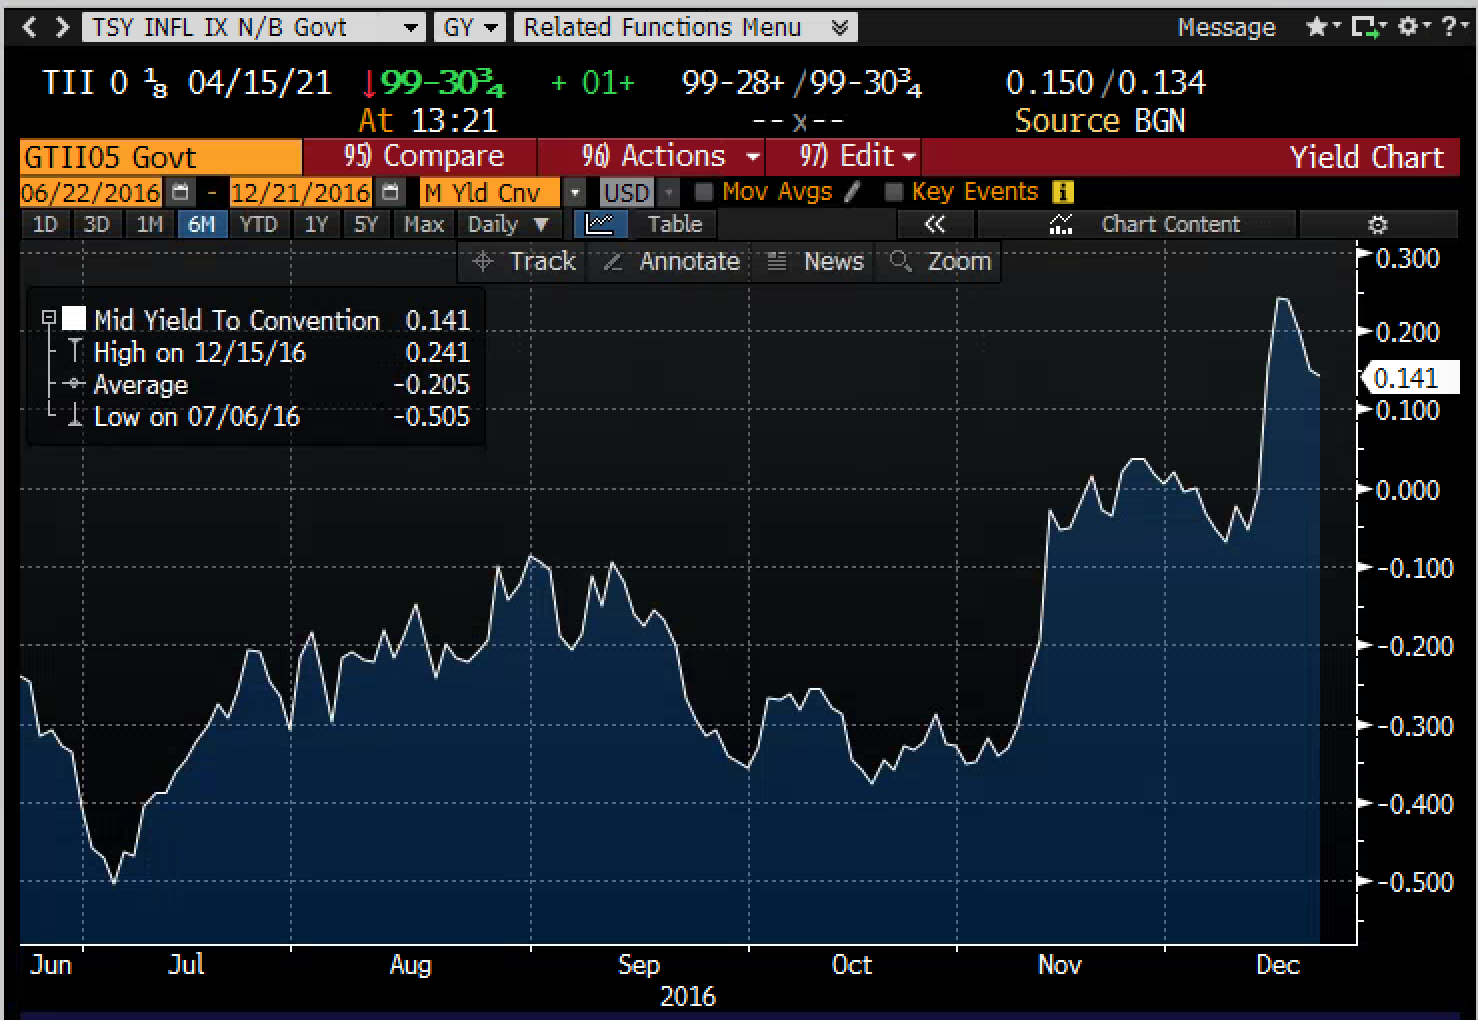Image resolution: width=1478 pixels, height=1020 pixels.
Task: Click the Key Events info icon
Action: tap(1063, 192)
